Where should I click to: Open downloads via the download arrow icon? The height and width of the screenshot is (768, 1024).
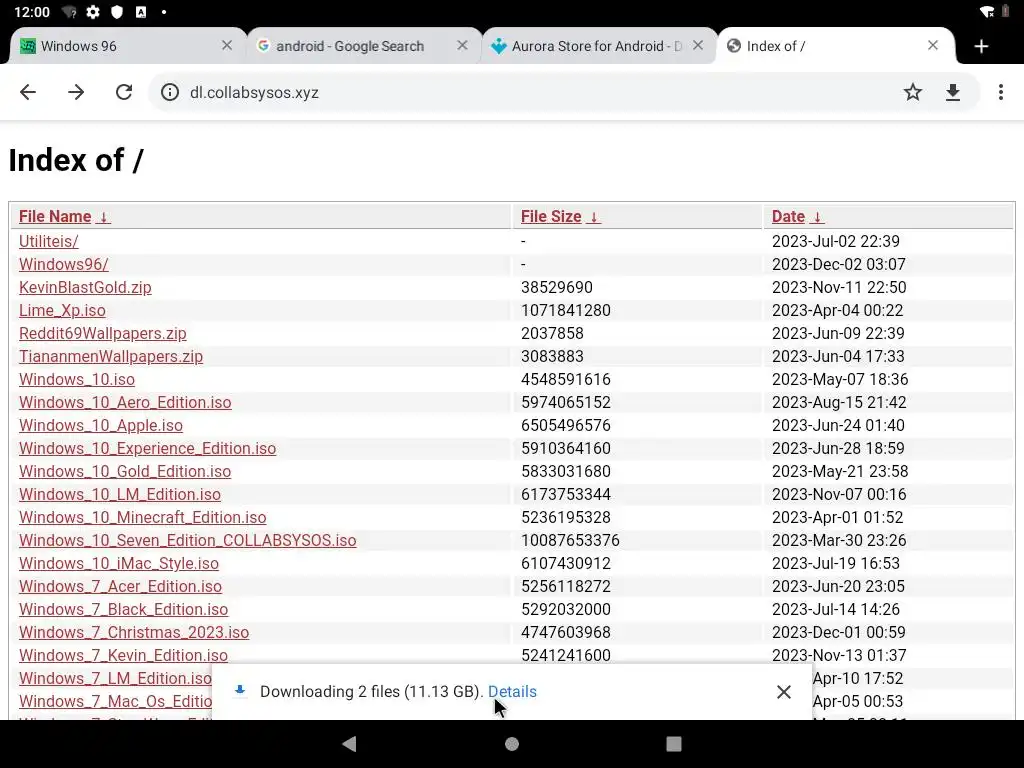(x=953, y=92)
